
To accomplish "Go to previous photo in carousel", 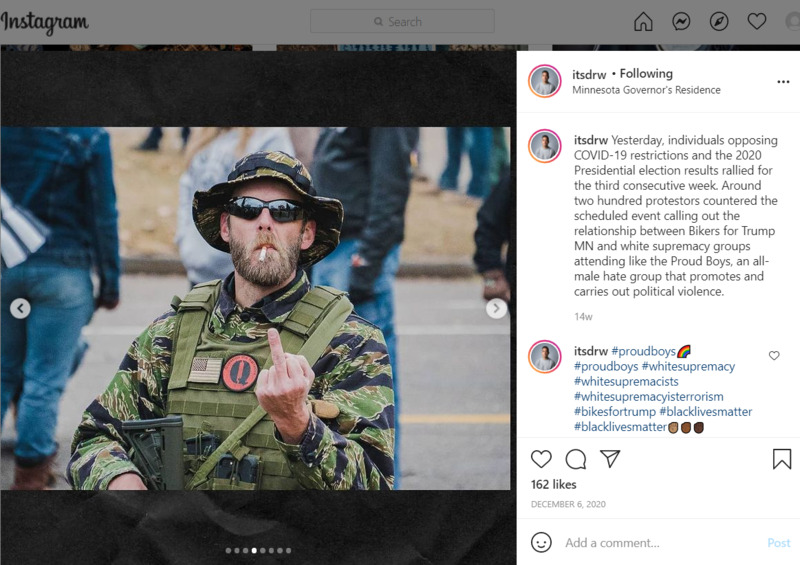I will point(20,308).
